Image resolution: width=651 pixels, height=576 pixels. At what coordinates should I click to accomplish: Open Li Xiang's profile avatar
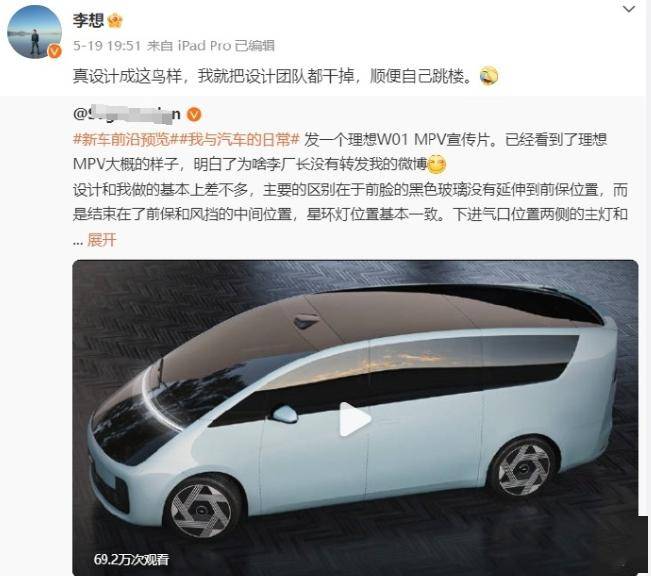coord(34,32)
